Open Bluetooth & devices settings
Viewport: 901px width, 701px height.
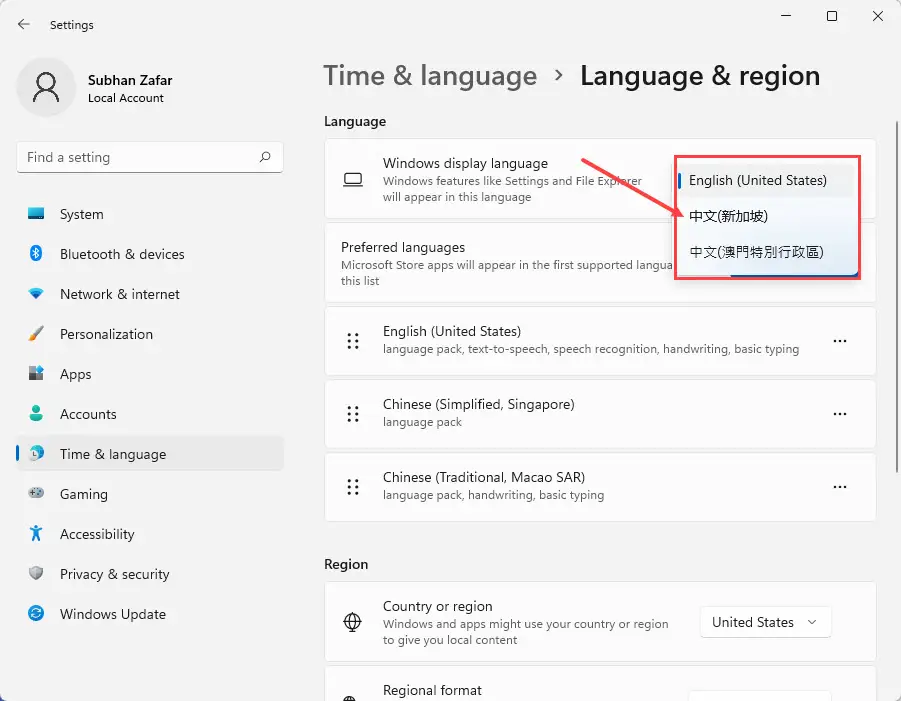(150, 254)
